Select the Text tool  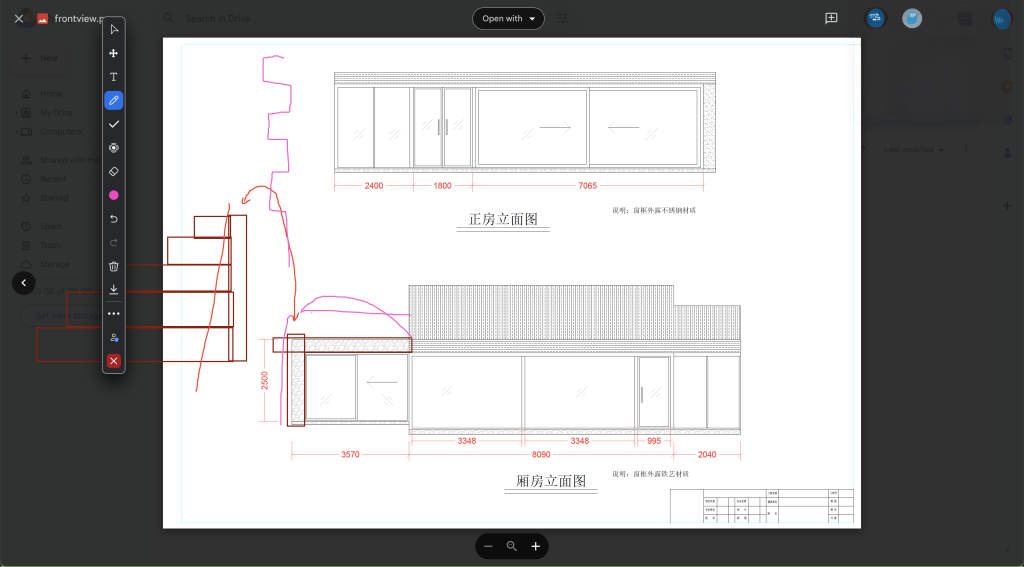114,77
